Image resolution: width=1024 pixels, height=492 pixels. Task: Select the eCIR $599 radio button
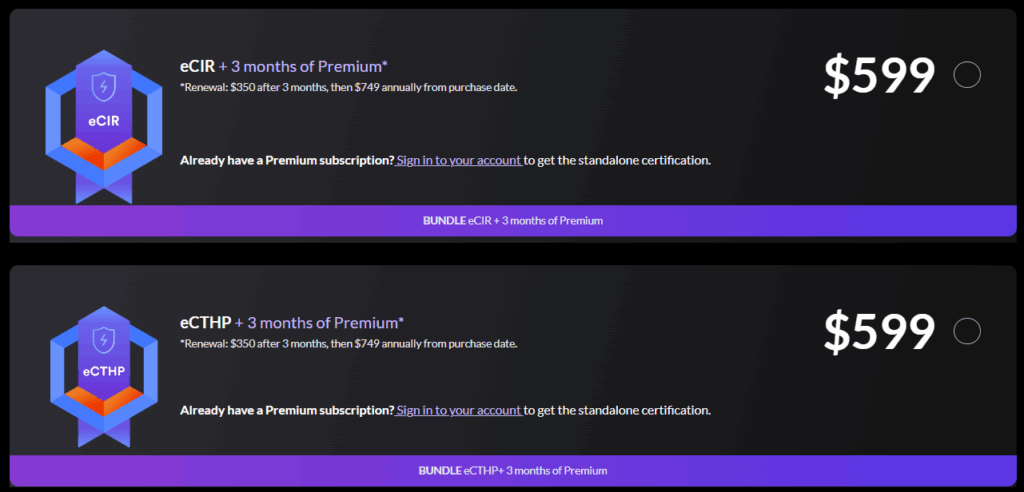point(967,75)
